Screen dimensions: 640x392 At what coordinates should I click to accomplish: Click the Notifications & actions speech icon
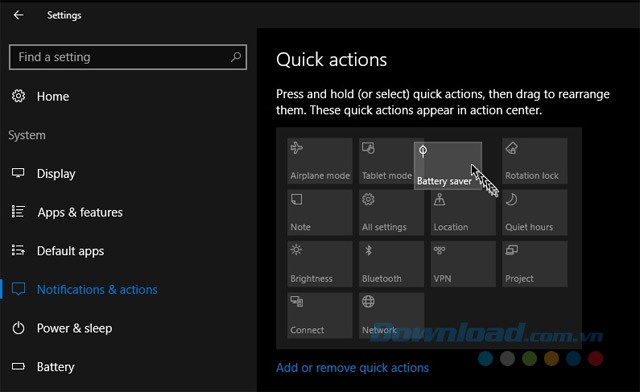pyautogui.click(x=18, y=289)
